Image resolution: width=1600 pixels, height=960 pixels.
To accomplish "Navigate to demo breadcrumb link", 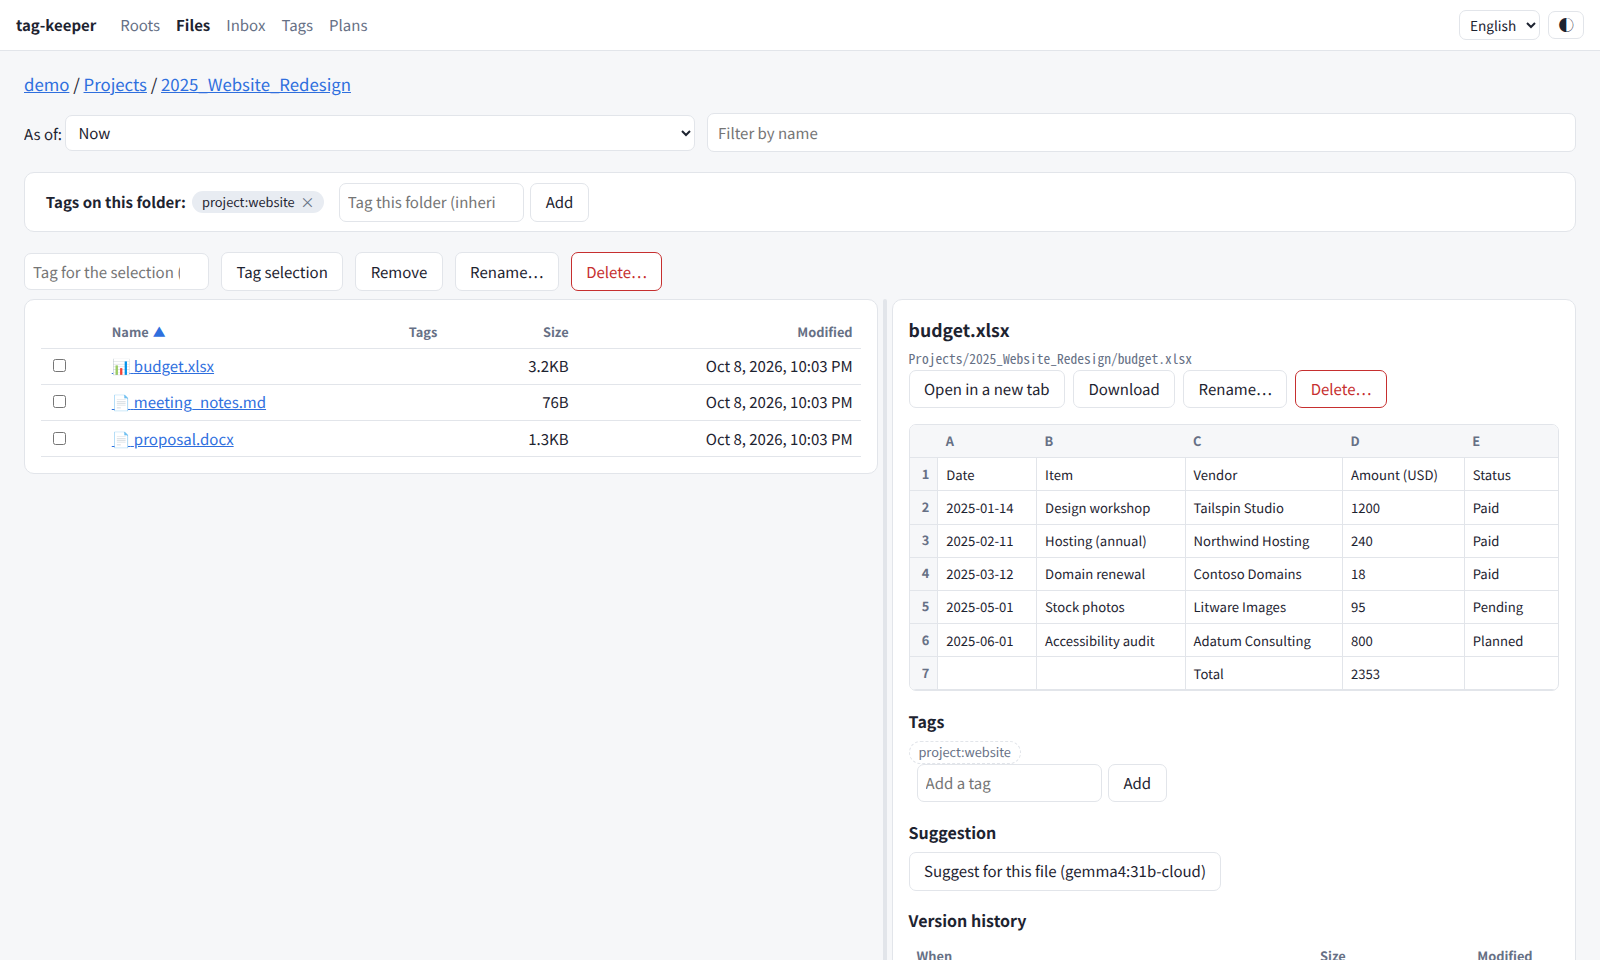I will coord(47,85).
